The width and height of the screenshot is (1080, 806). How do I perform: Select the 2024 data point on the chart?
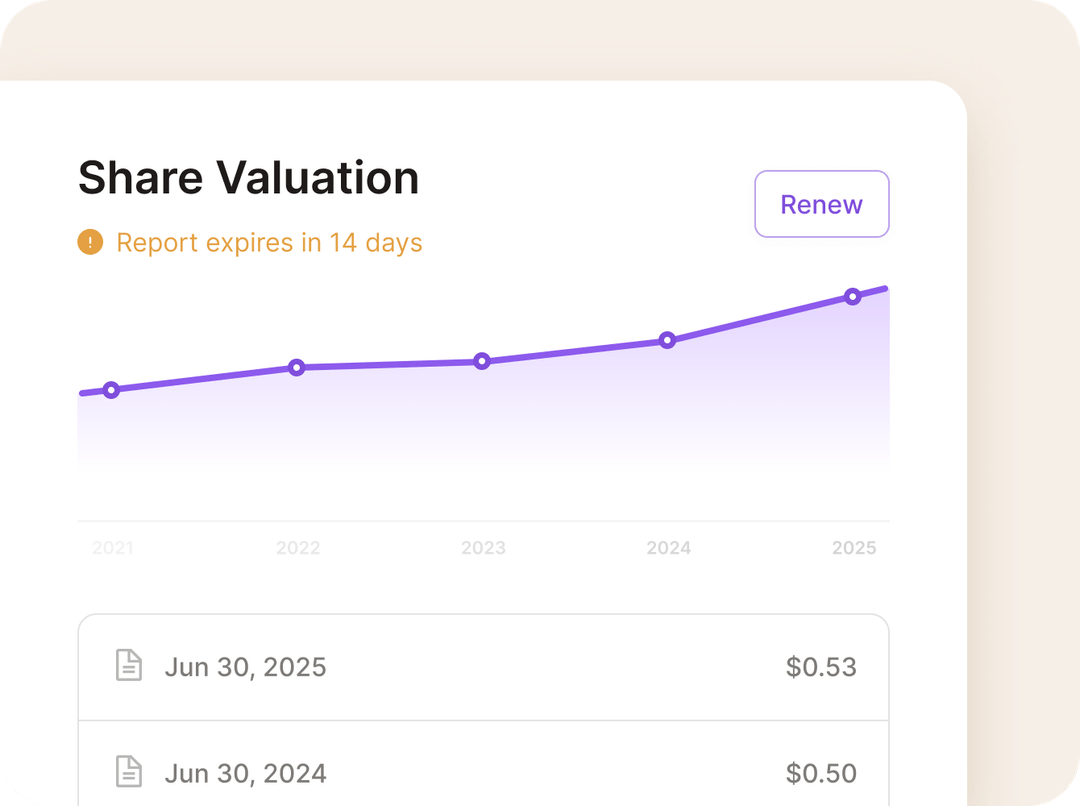667,341
